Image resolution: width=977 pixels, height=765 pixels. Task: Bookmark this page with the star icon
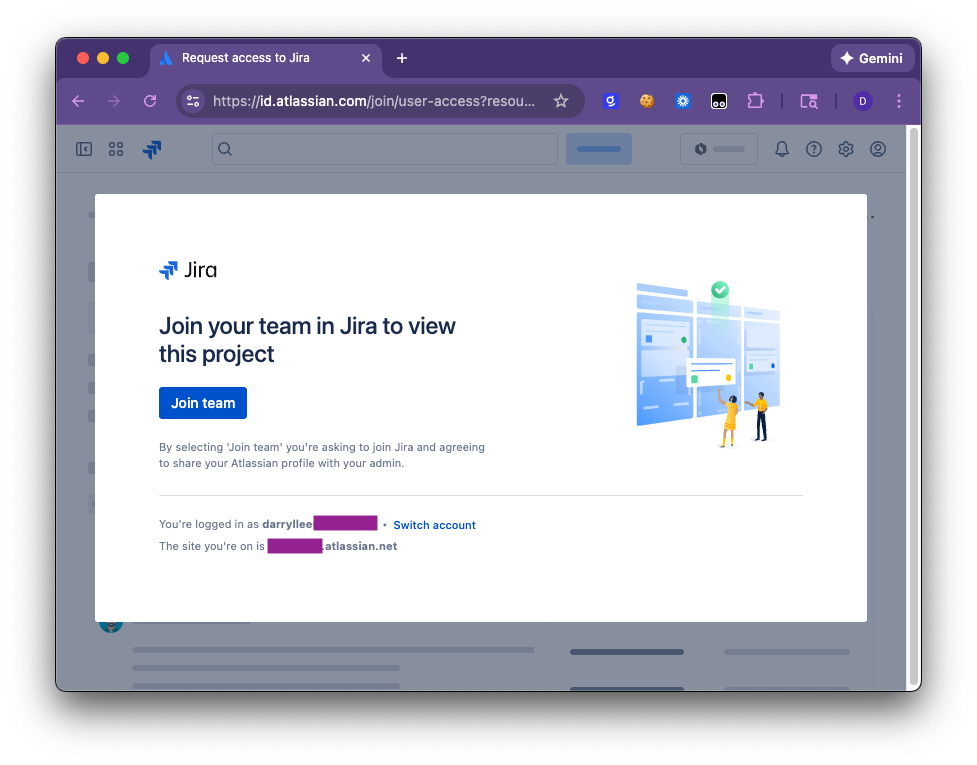click(561, 101)
